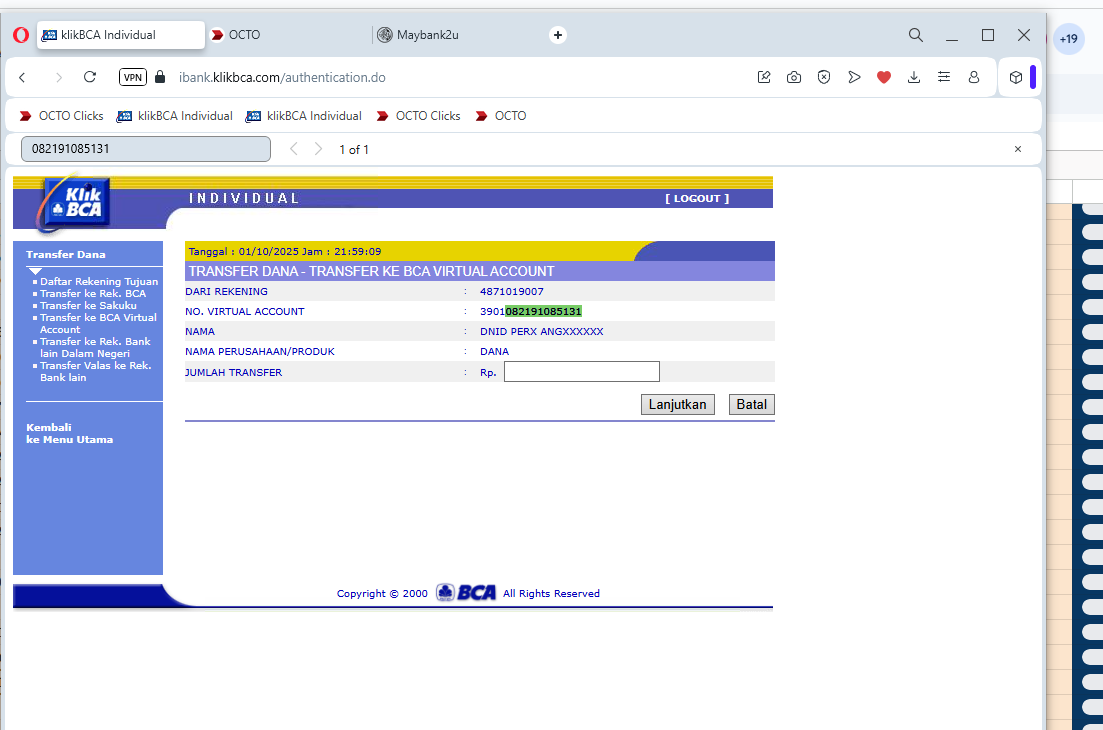
Task: Click the find-in-page search field
Action: (x=146, y=149)
